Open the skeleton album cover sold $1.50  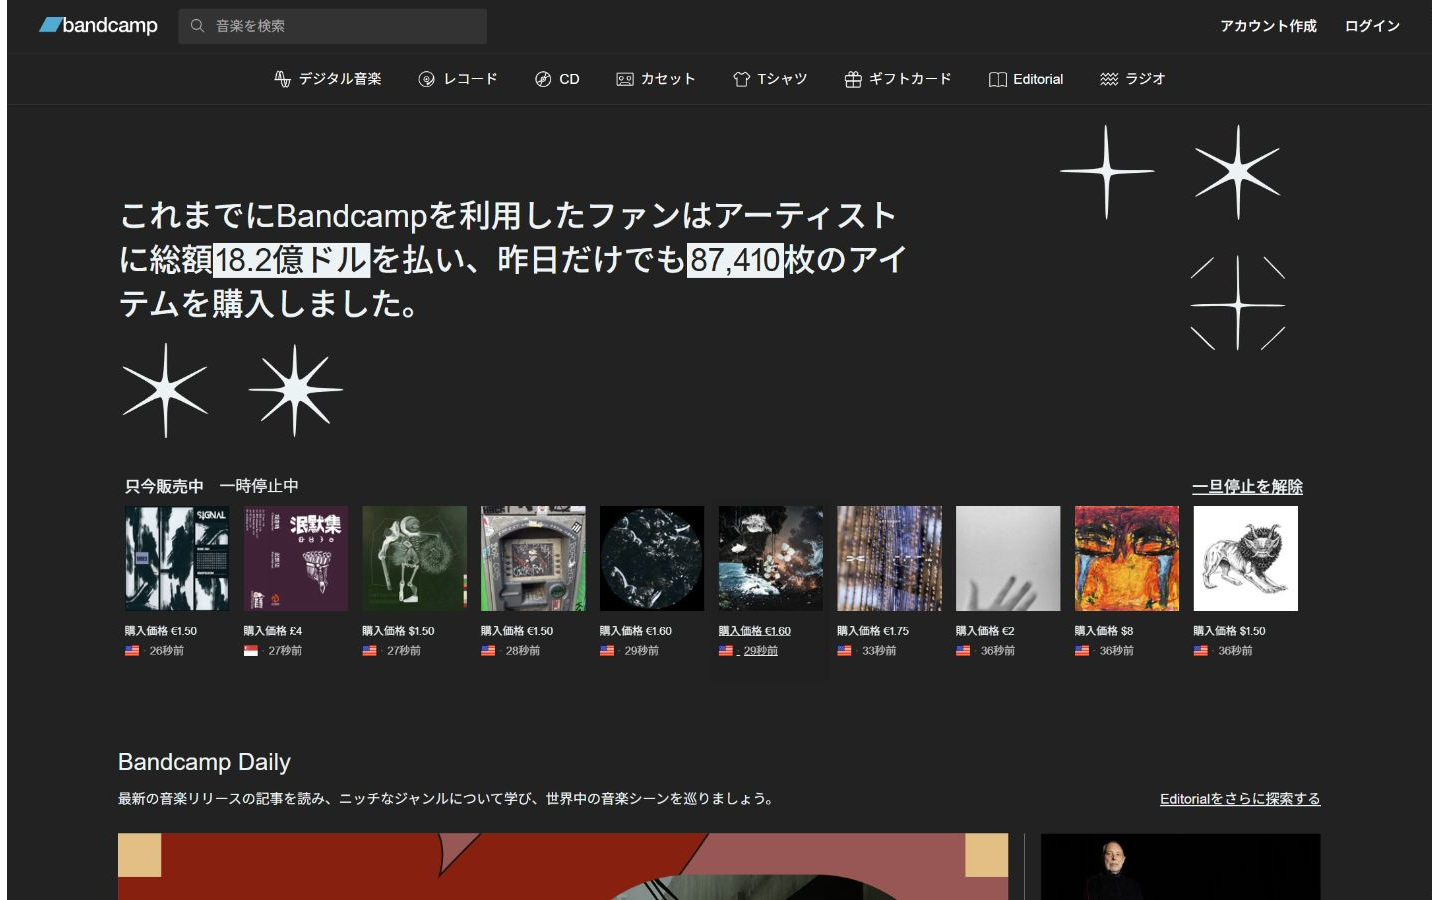tap(414, 558)
